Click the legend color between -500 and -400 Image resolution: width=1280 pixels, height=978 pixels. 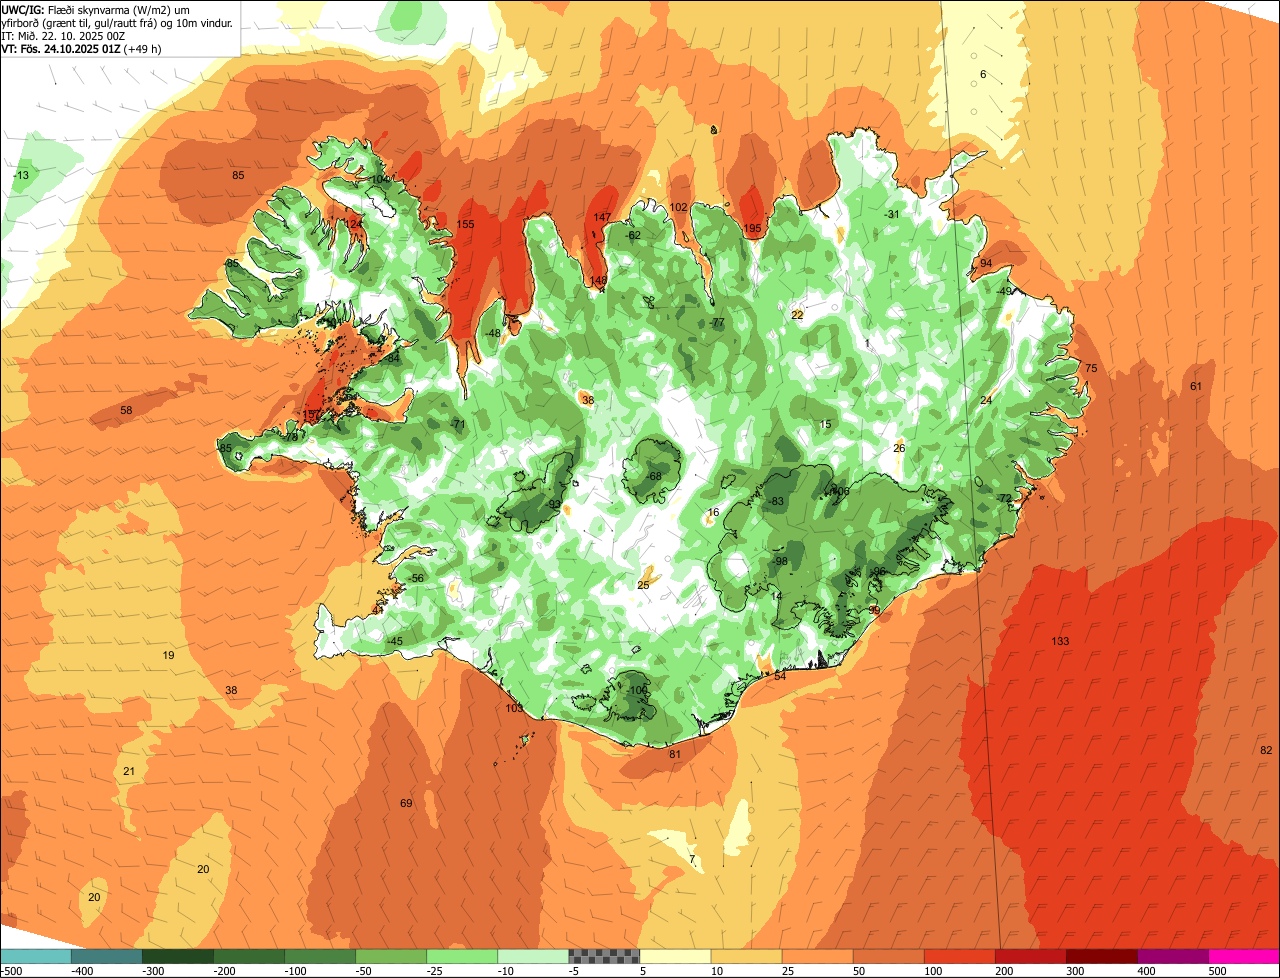35,956
